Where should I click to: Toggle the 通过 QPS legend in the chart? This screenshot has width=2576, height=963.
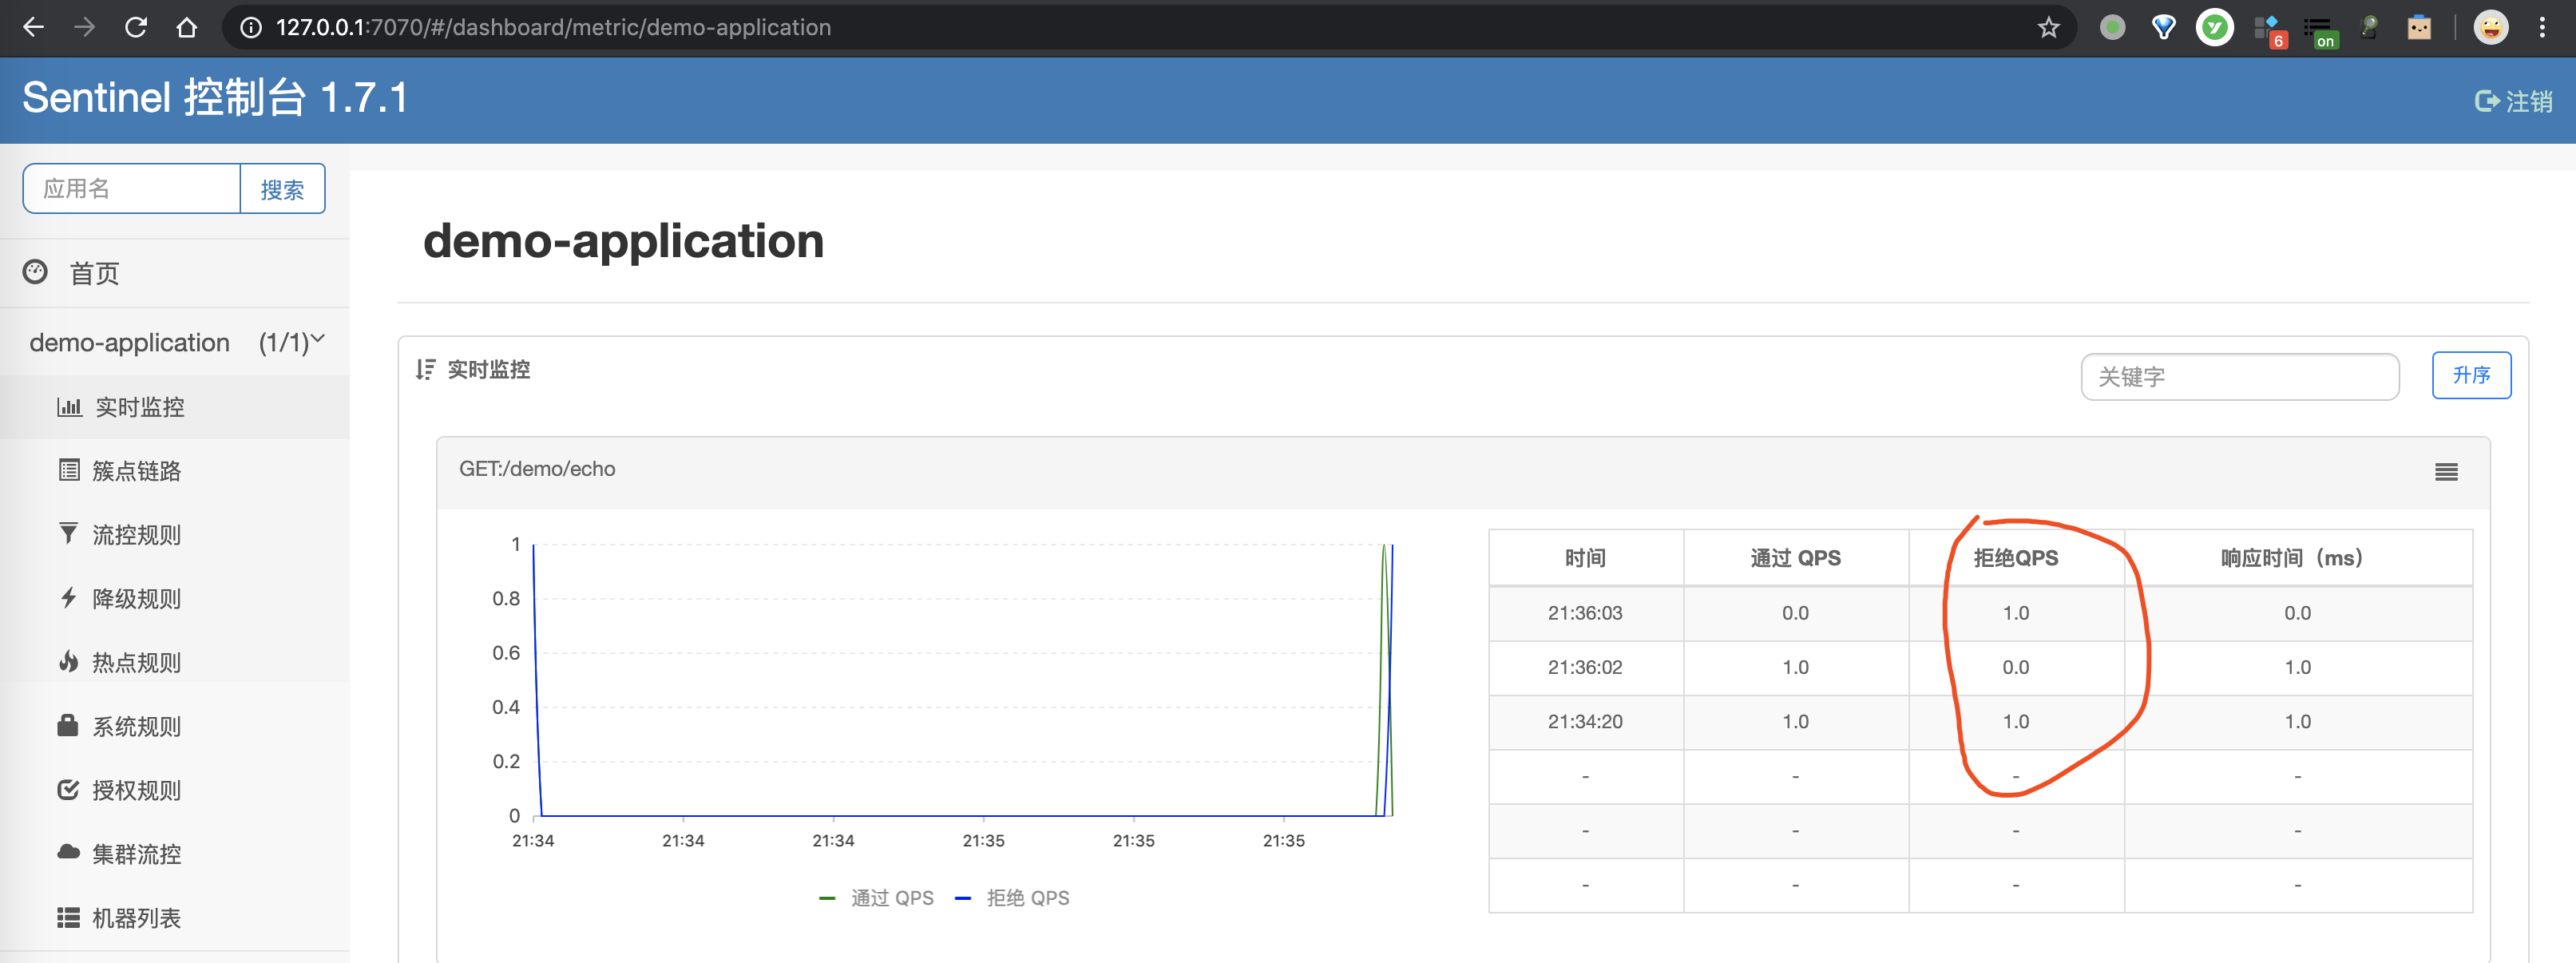(875, 897)
